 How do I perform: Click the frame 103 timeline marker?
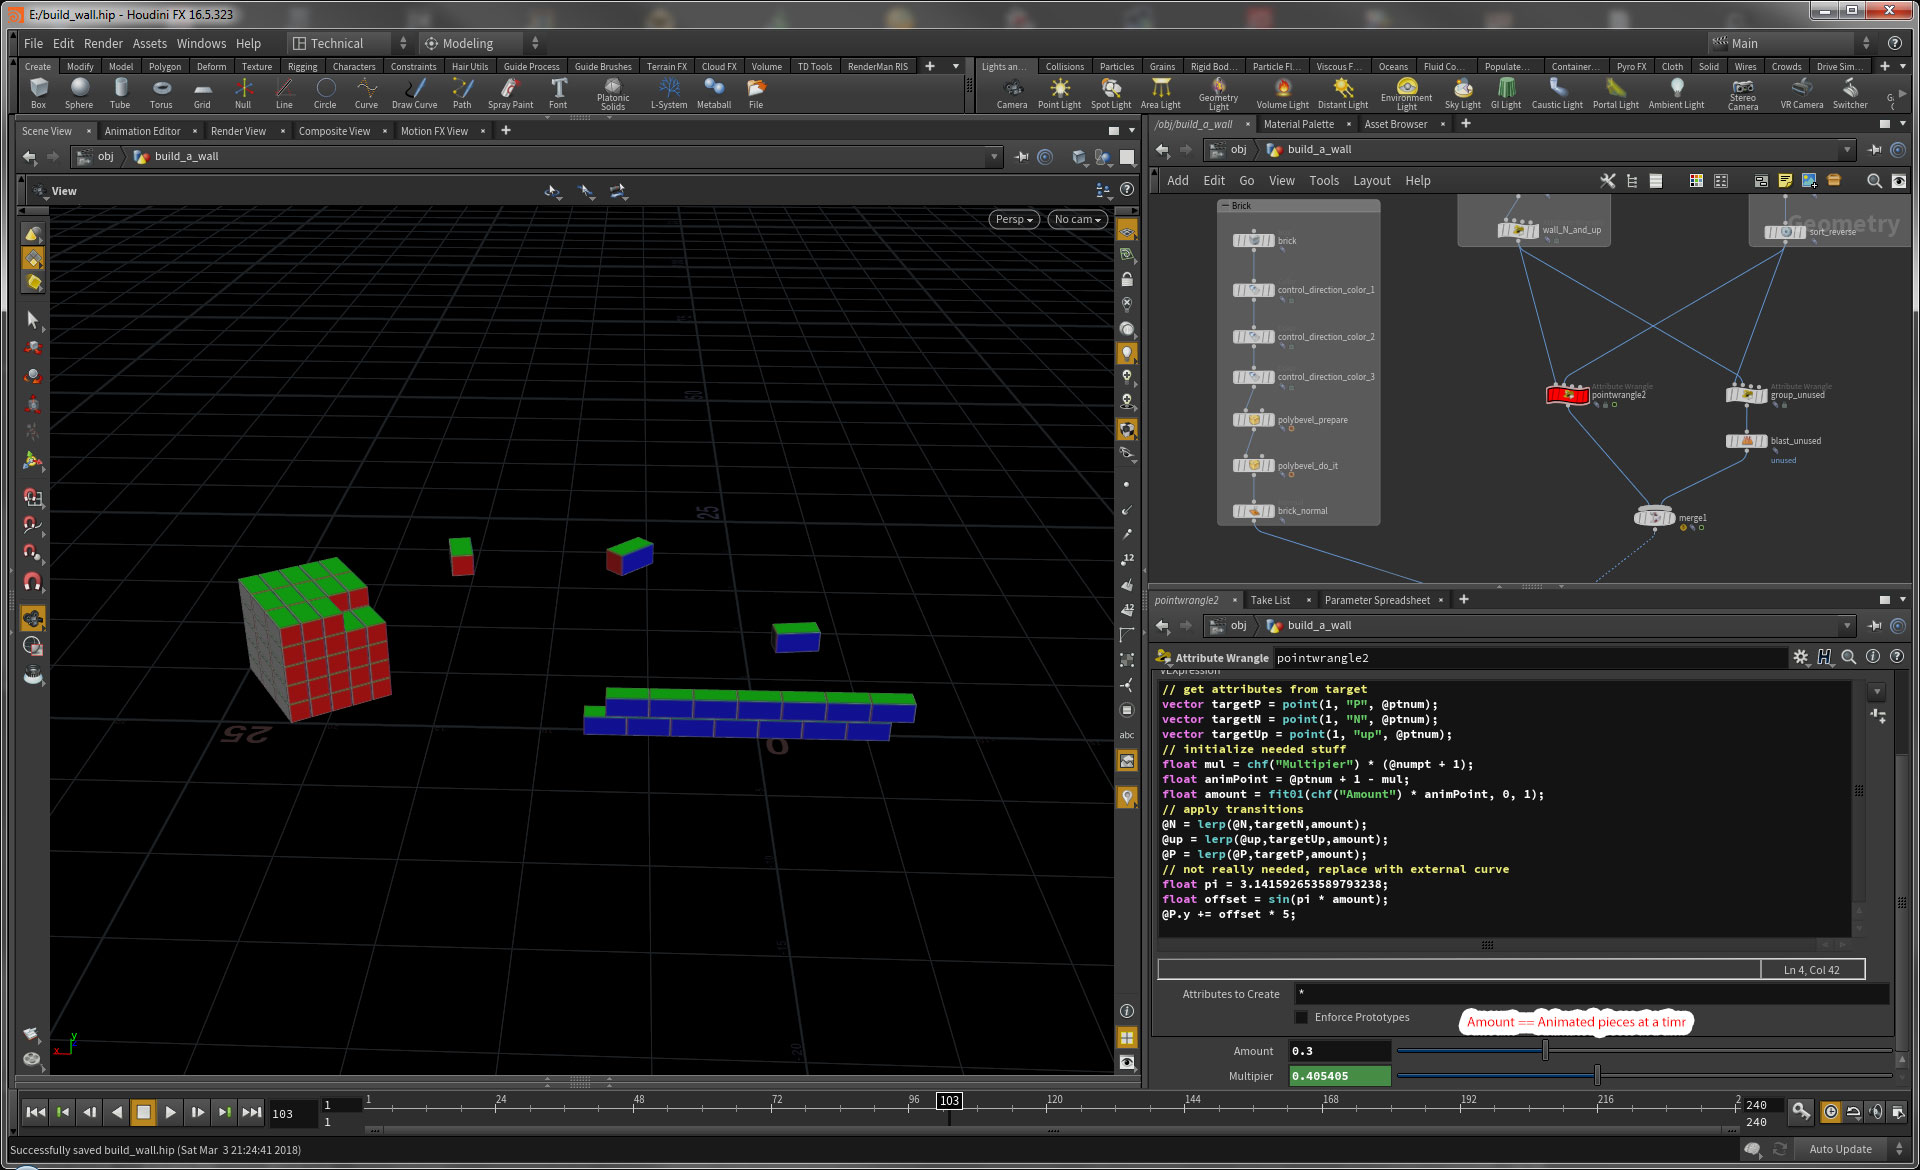coord(949,1101)
